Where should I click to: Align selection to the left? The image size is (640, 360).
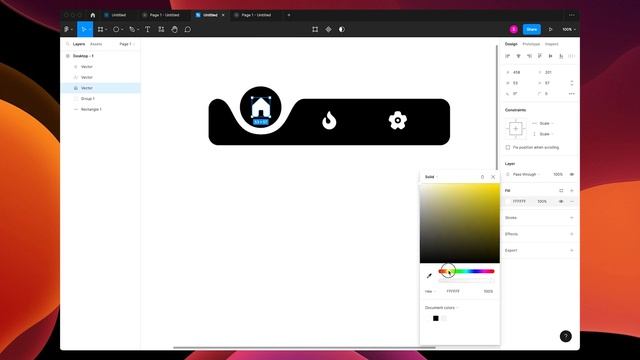click(x=508, y=56)
